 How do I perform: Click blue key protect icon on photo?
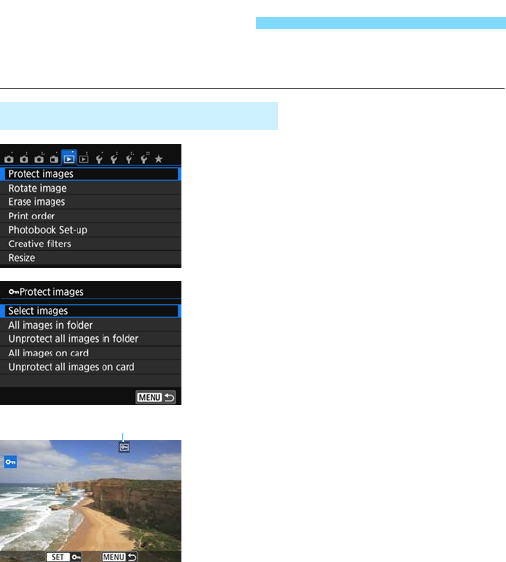coord(10,462)
